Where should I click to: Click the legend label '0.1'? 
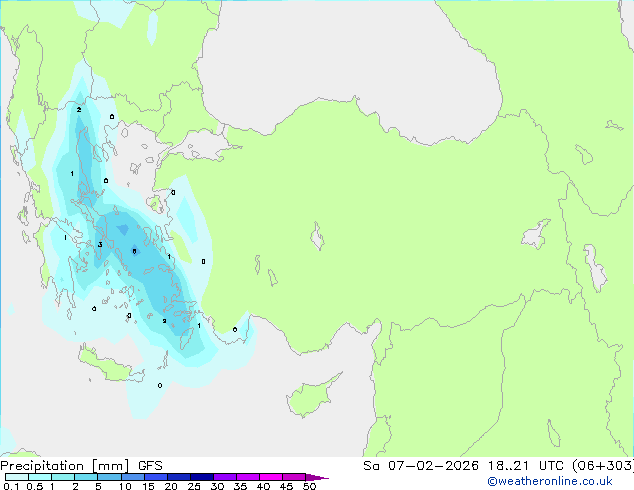tap(11, 486)
